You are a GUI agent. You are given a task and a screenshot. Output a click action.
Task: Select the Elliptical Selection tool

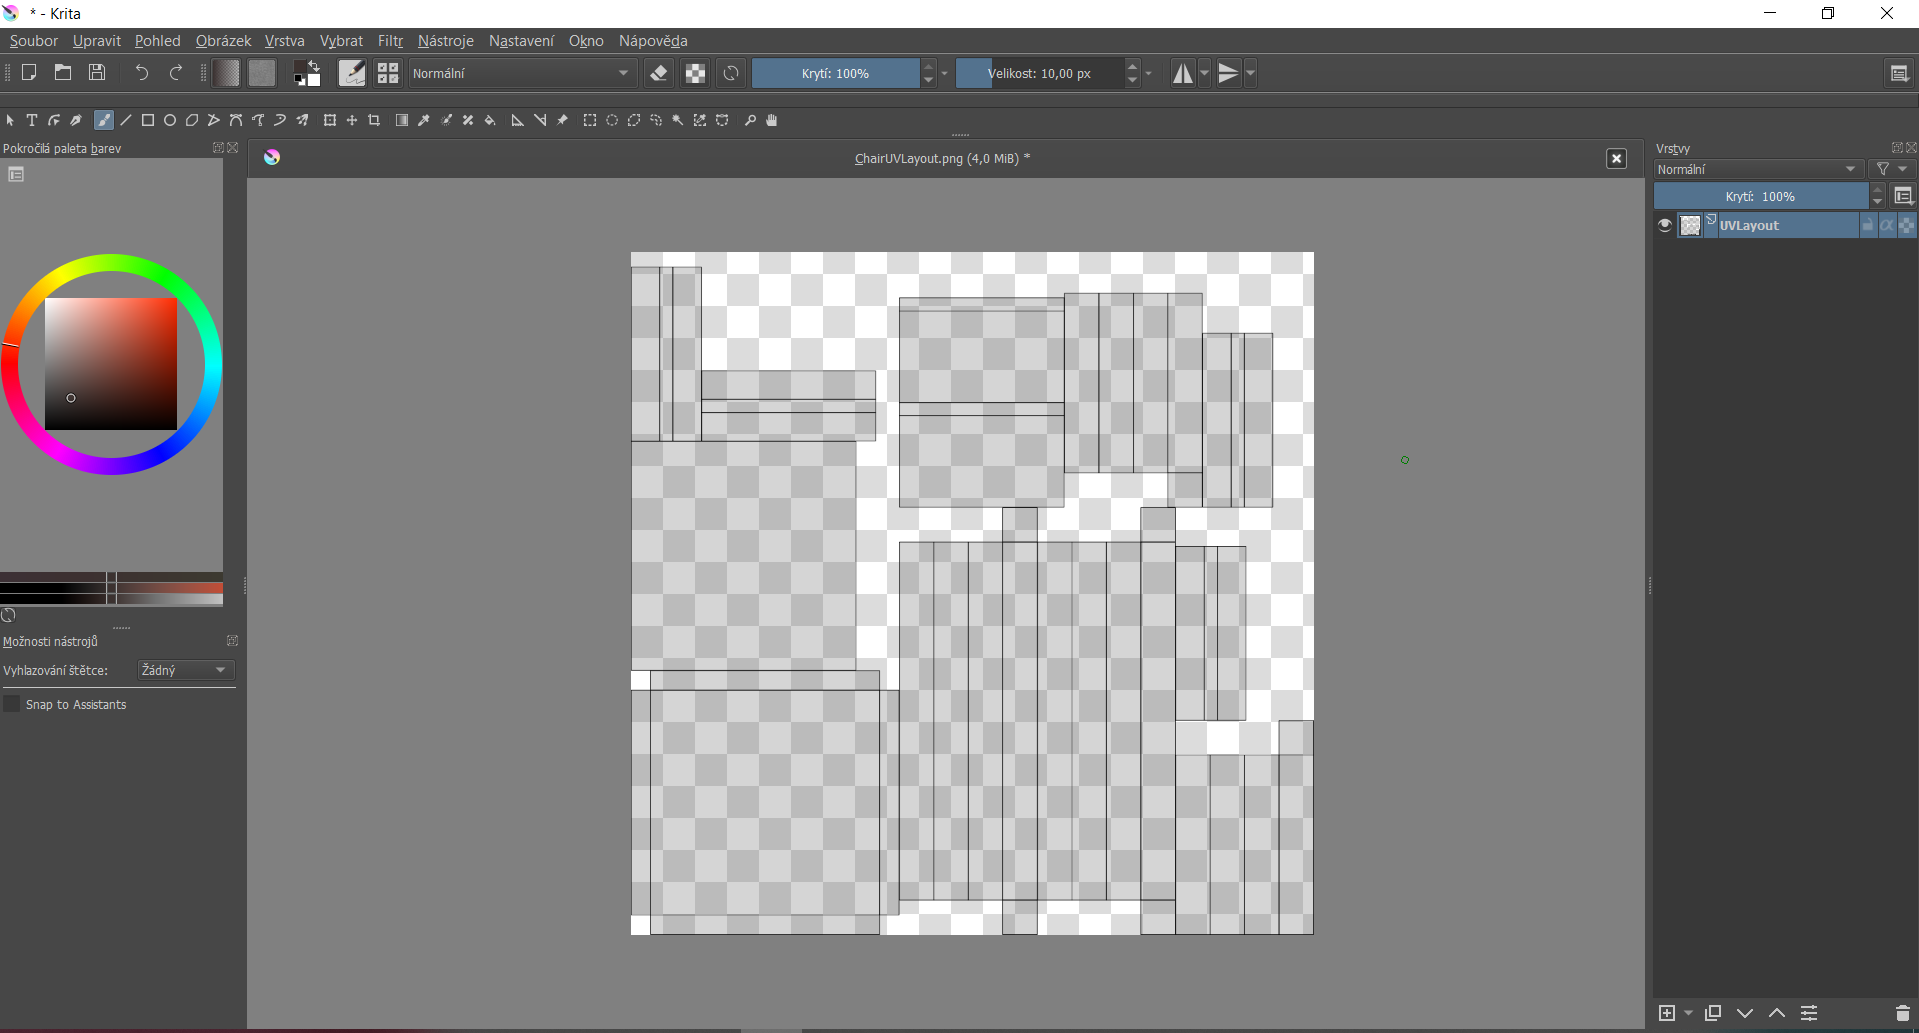point(612,120)
